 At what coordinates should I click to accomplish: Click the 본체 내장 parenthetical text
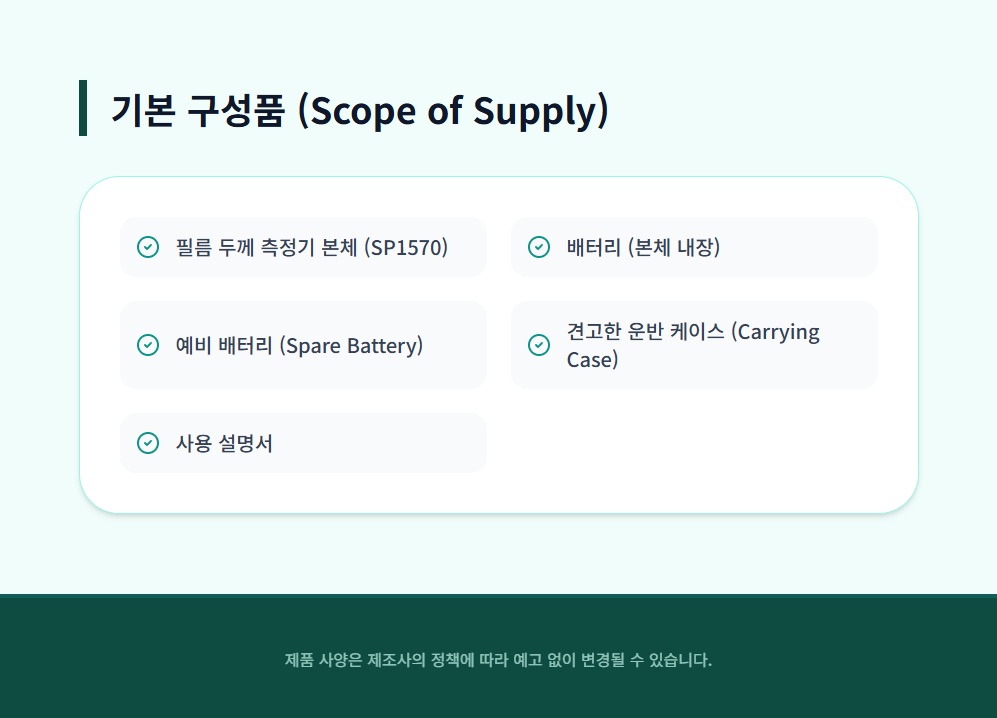tap(674, 247)
